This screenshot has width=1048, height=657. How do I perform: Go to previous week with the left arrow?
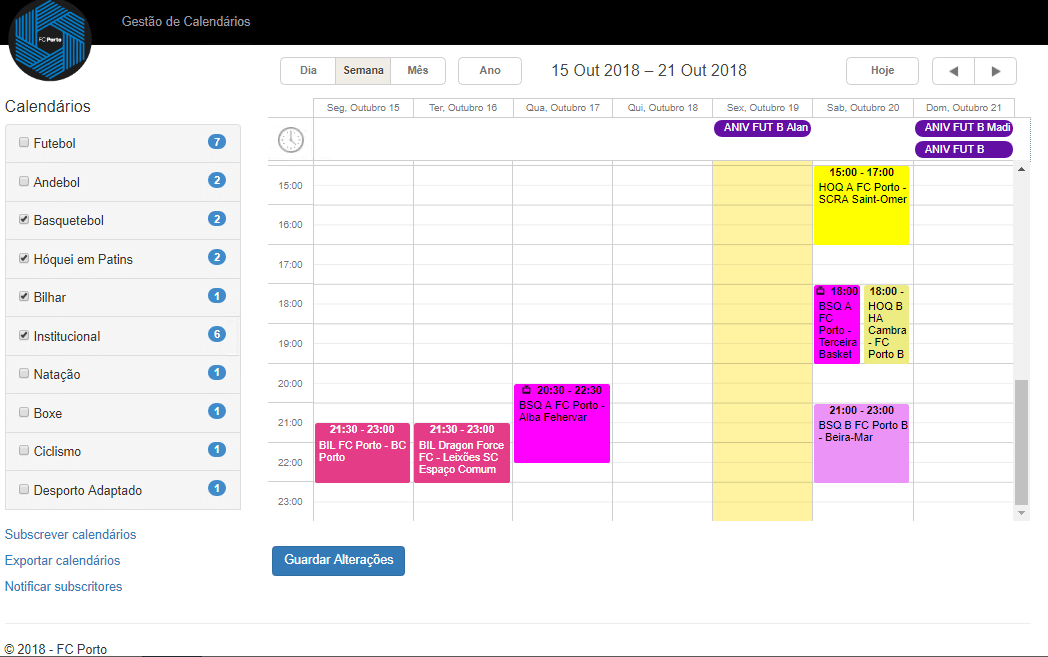[953, 70]
